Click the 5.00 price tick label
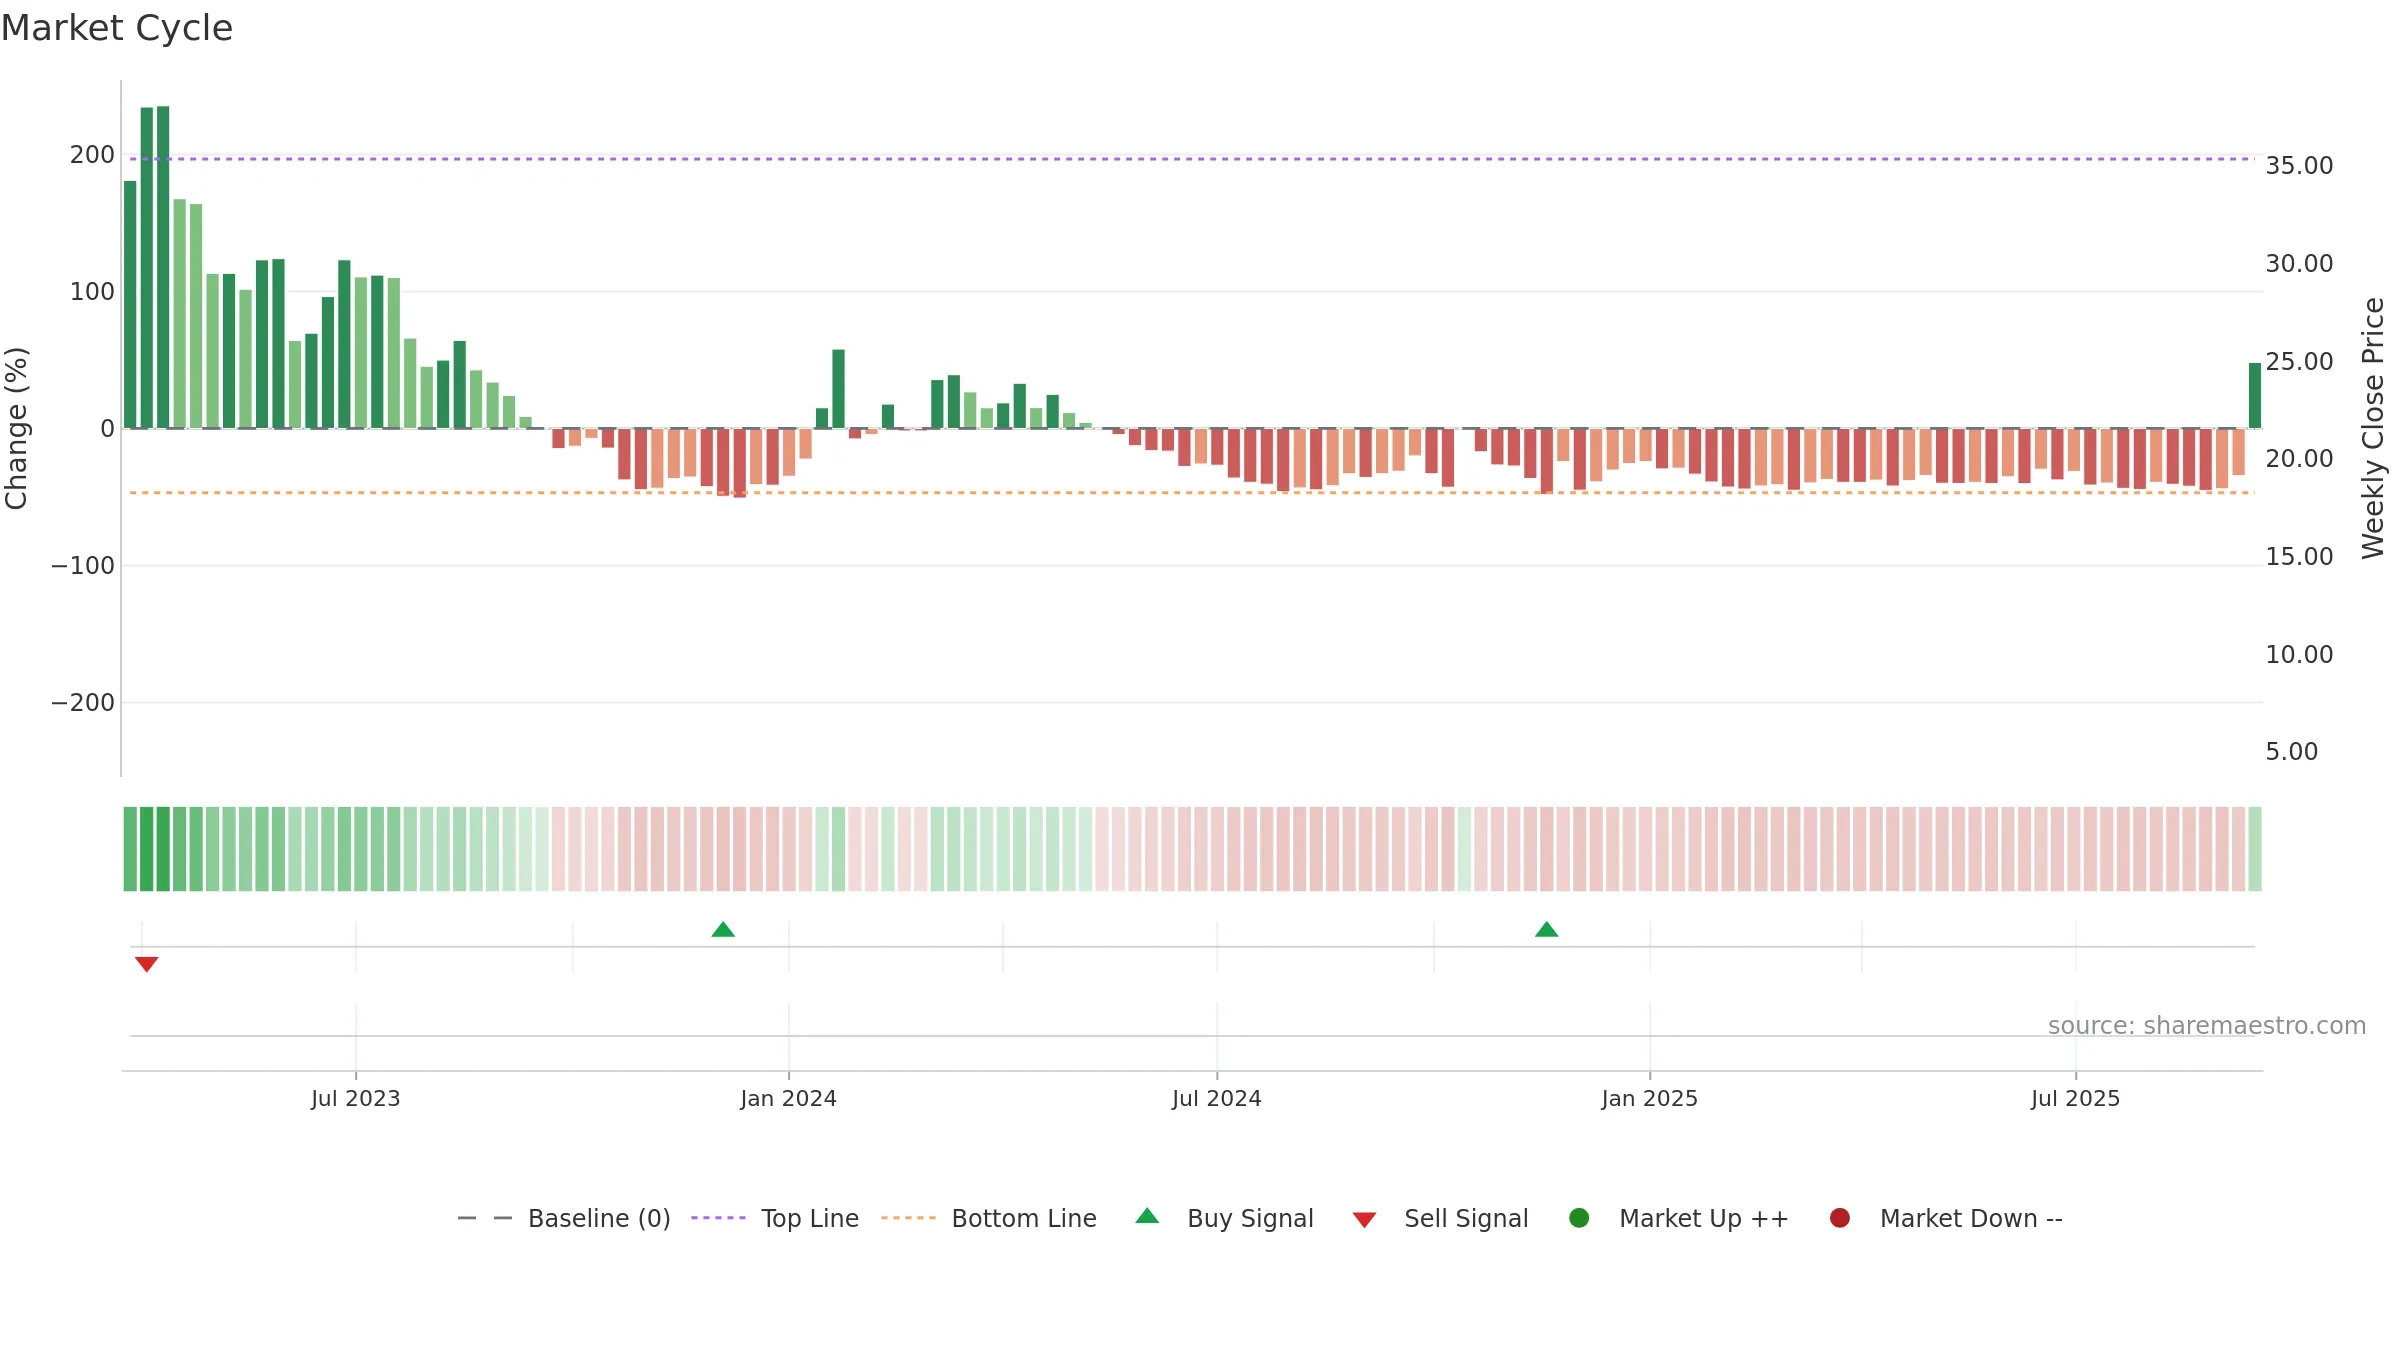Viewport: 2400px width, 1350px height. [2291, 752]
